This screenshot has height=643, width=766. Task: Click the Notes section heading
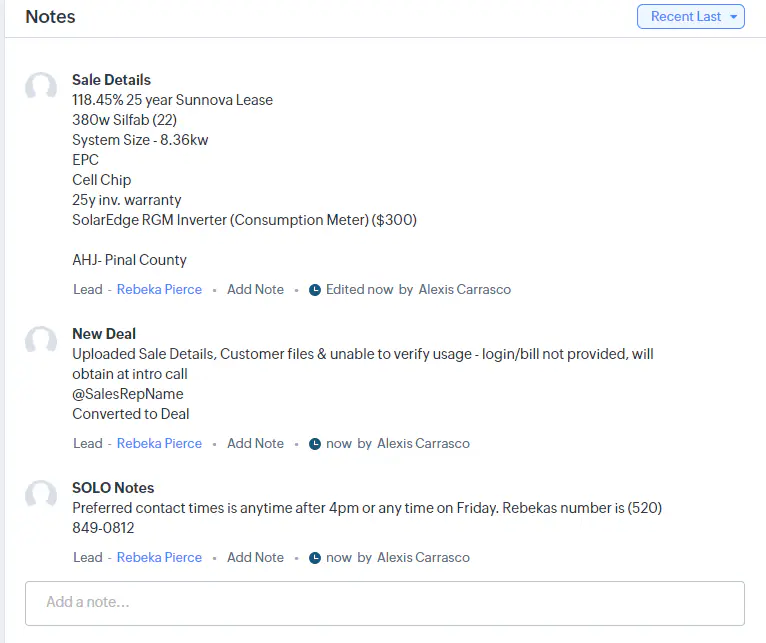(x=50, y=17)
